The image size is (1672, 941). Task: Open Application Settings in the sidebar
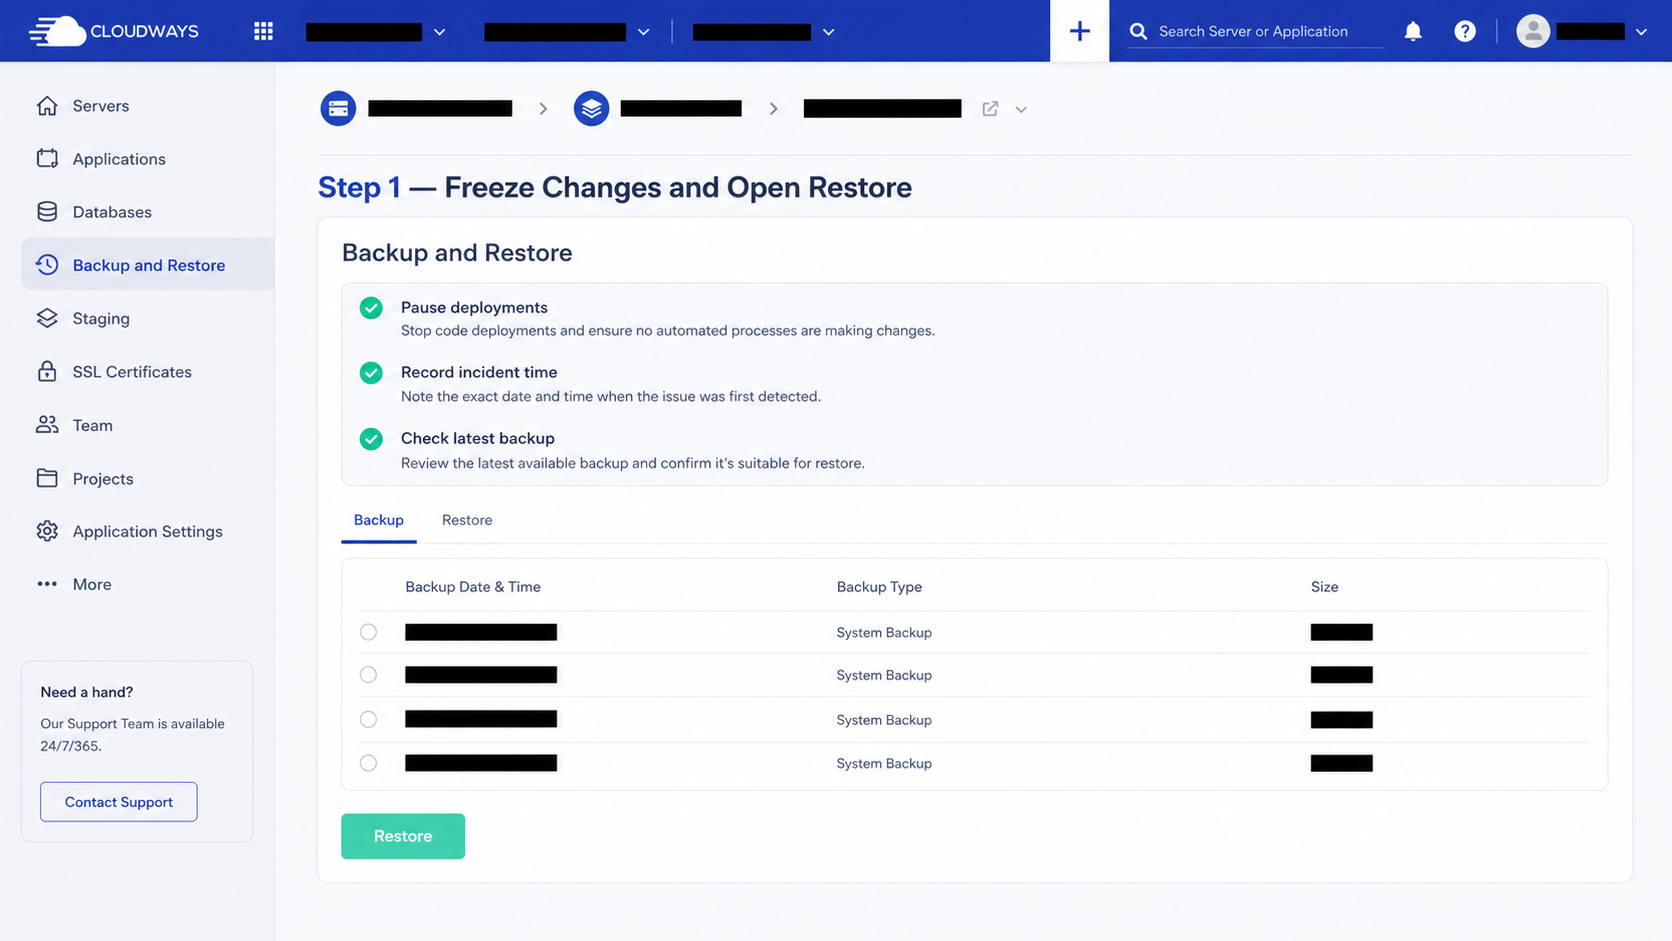pos(147,531)
